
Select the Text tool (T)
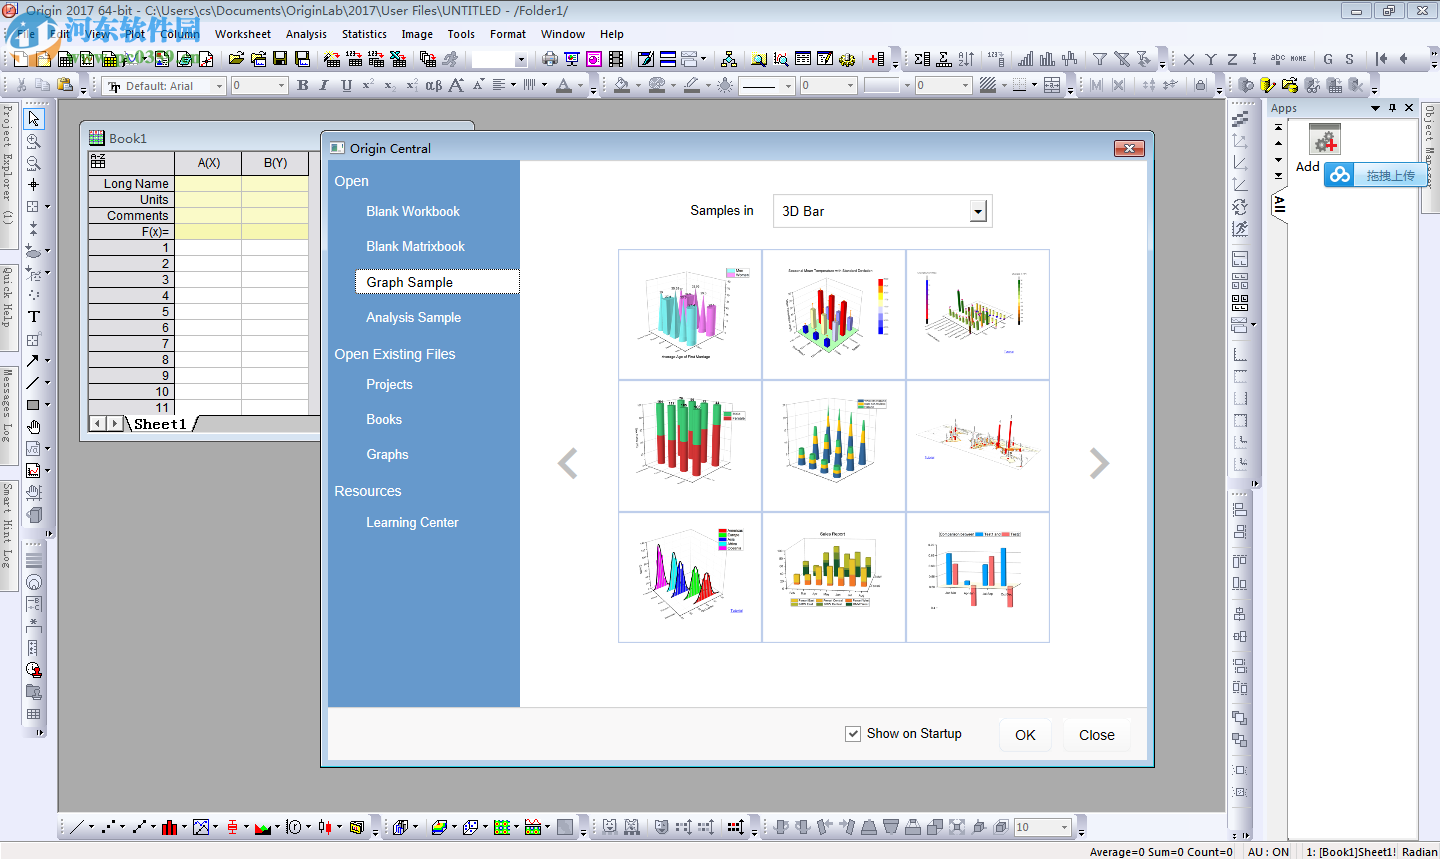click(34, 316)
